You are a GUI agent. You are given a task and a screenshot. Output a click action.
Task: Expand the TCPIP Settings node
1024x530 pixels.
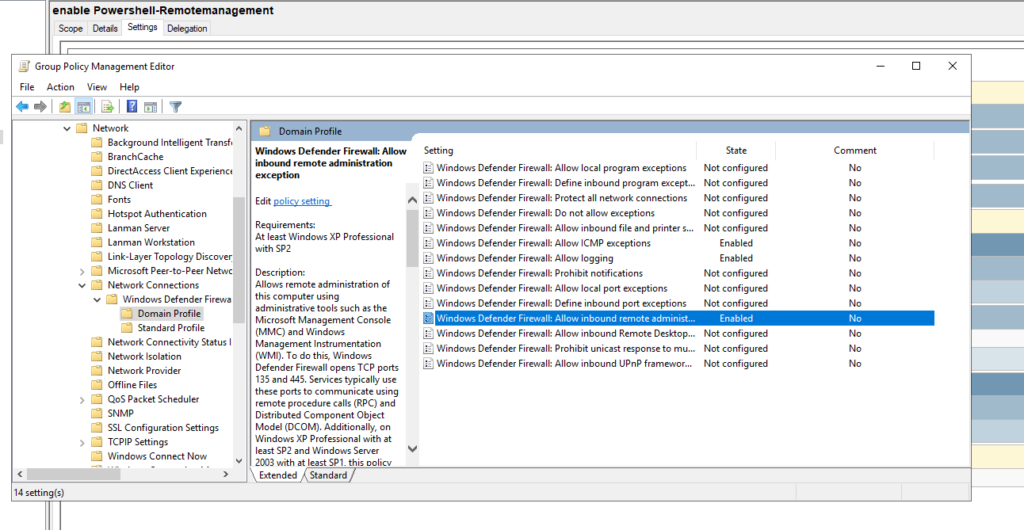[82, 442]
